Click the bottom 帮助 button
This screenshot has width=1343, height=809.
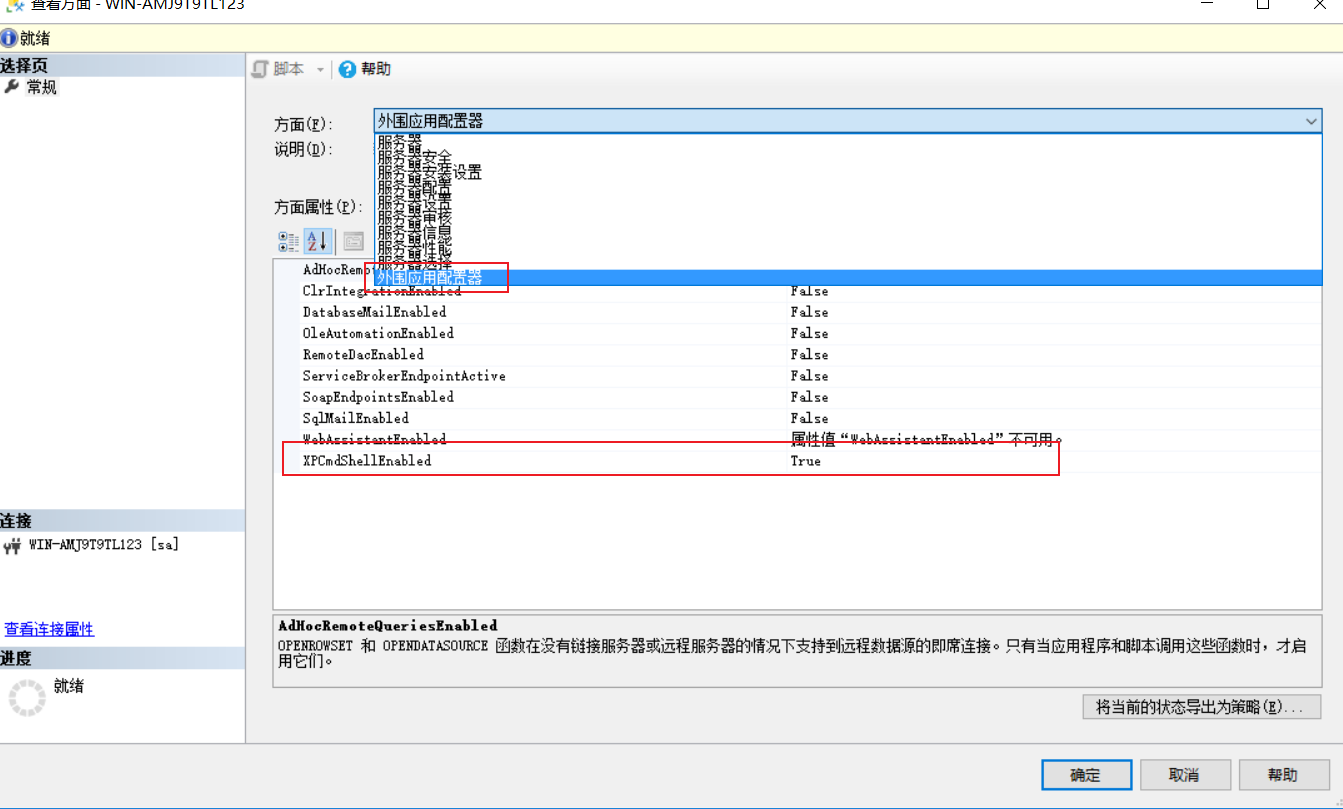click(x=1283, y=775)
